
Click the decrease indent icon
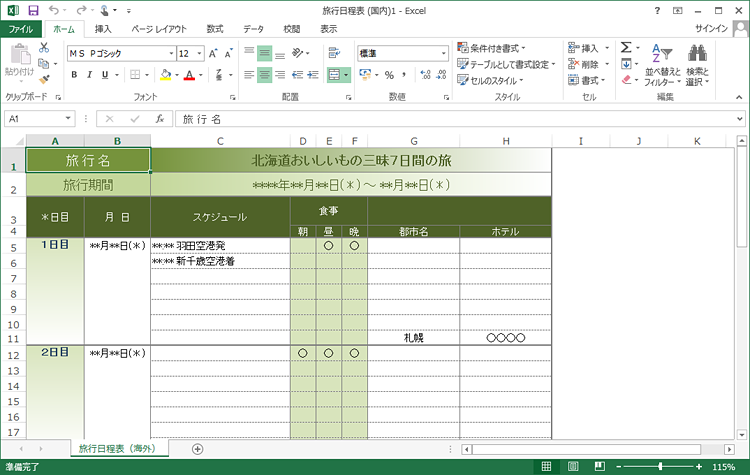[x=298, y=75]
